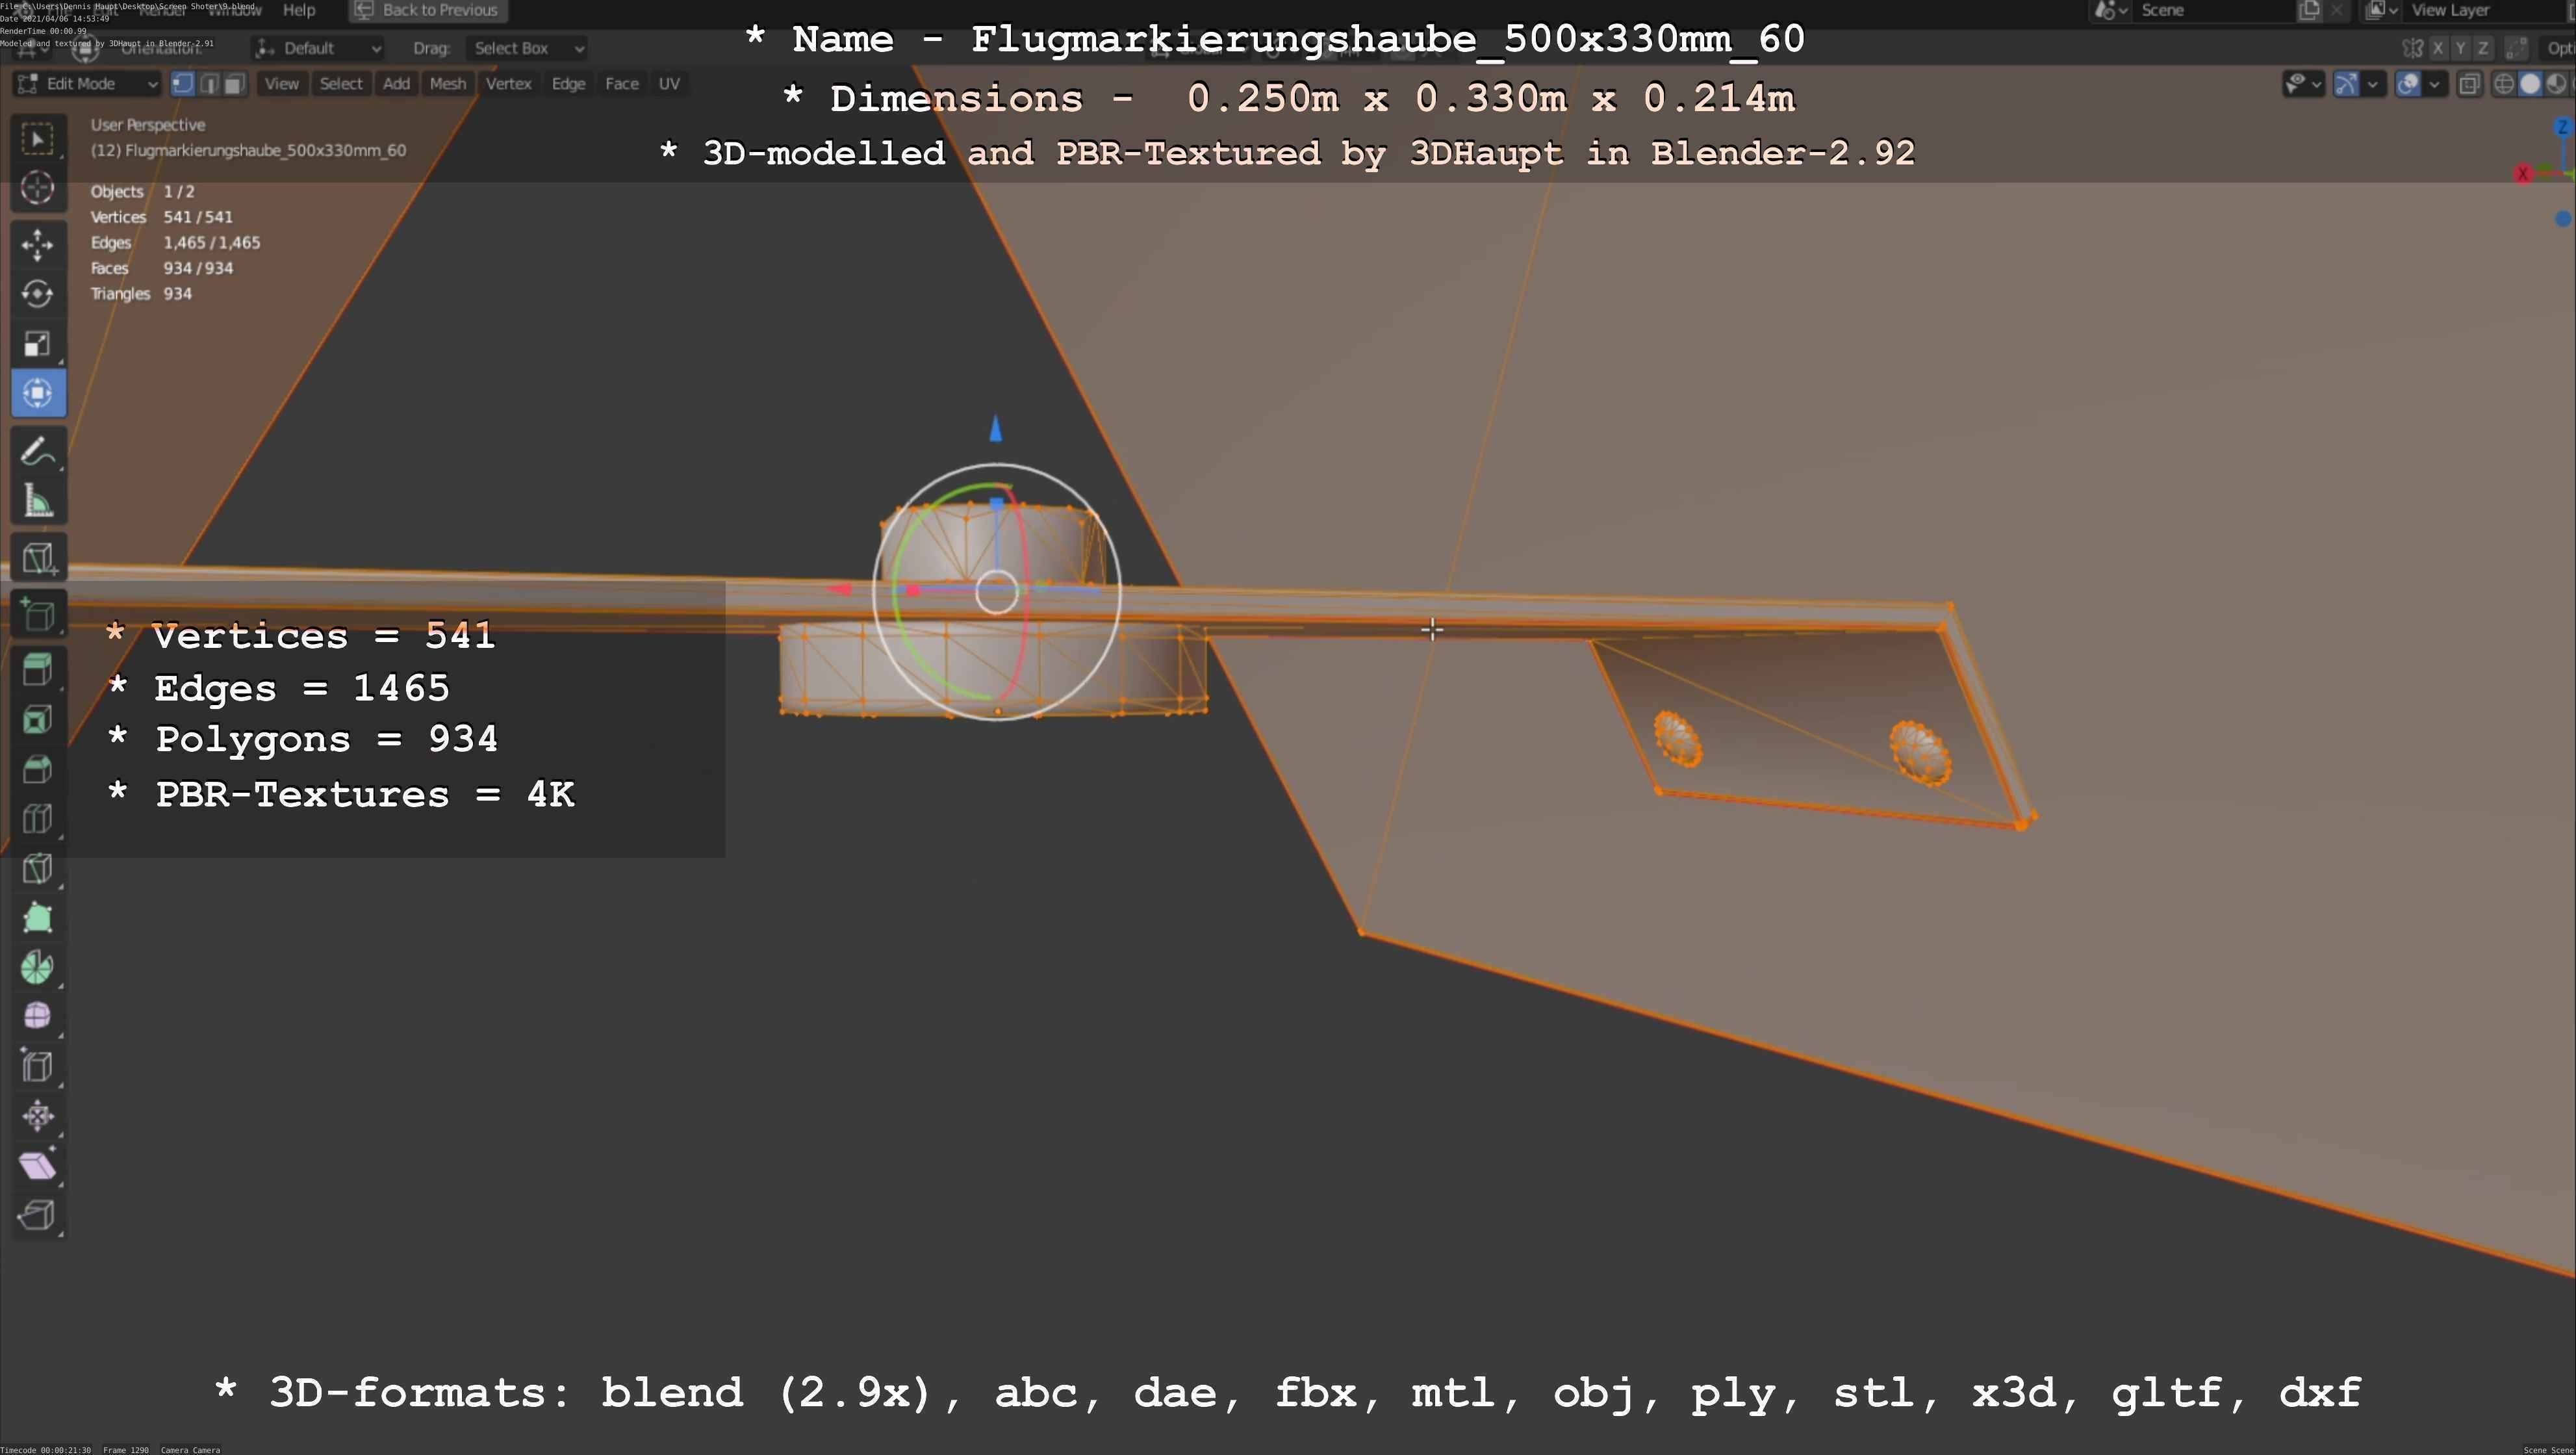Open the UV menu
Image resolution: width=2576 pixels, height=1455 pixels.
pyautogui.click(x=670, y=84)
